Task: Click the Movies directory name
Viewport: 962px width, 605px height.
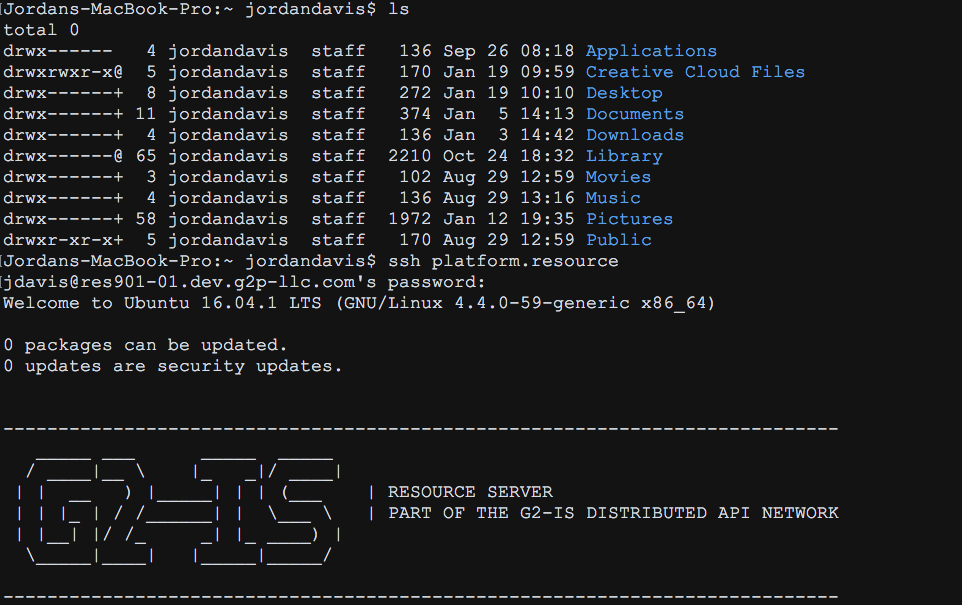Action: 618,177
